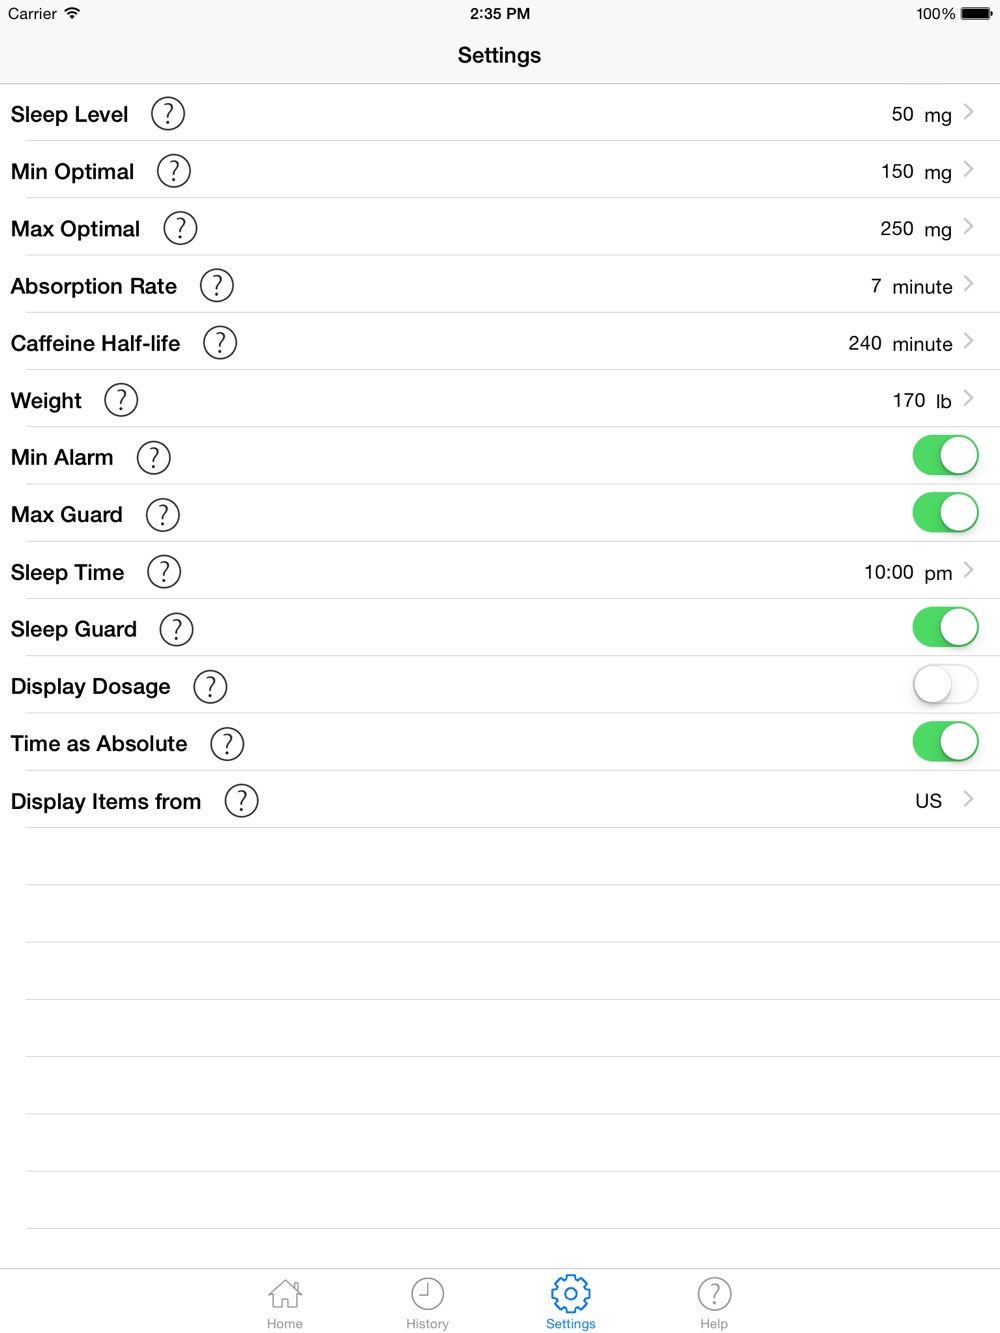Select the Max Optimal 250 mg value
1000x1333 pixels.
[x=915, y=229]
